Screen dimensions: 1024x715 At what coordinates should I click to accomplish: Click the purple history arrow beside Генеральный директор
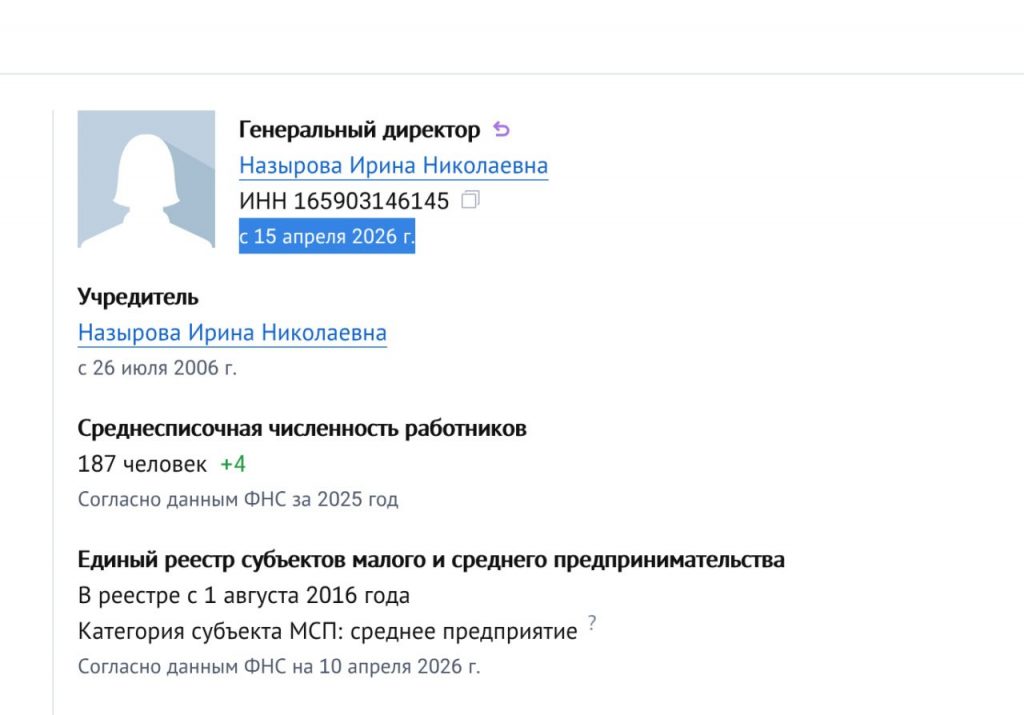pyautogui.click(x=501, y=129)
